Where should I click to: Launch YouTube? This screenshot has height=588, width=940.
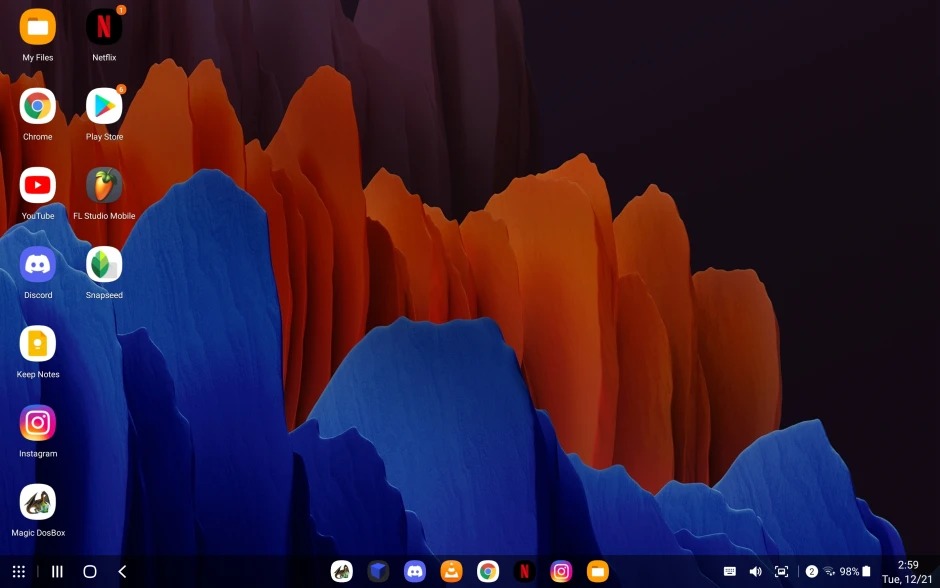click(x=37, y=185)
